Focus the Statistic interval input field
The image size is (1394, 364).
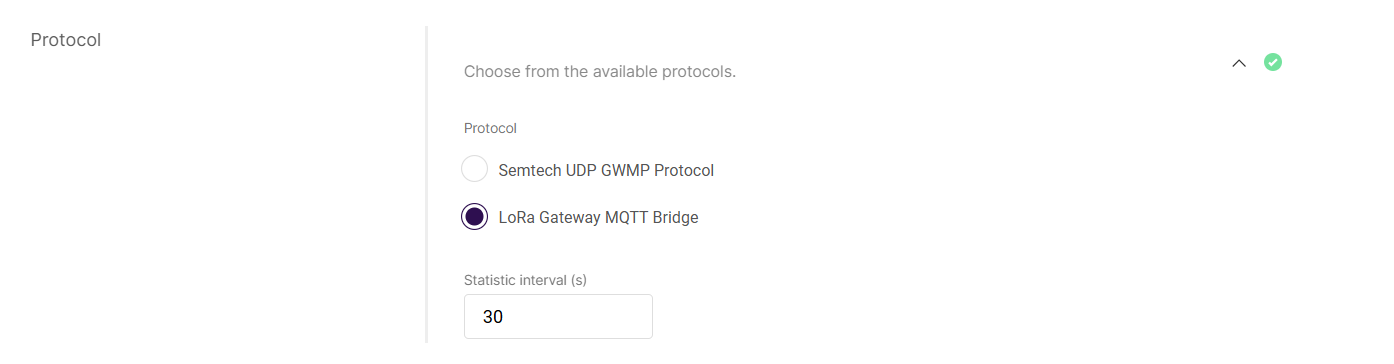coord(558,317)
